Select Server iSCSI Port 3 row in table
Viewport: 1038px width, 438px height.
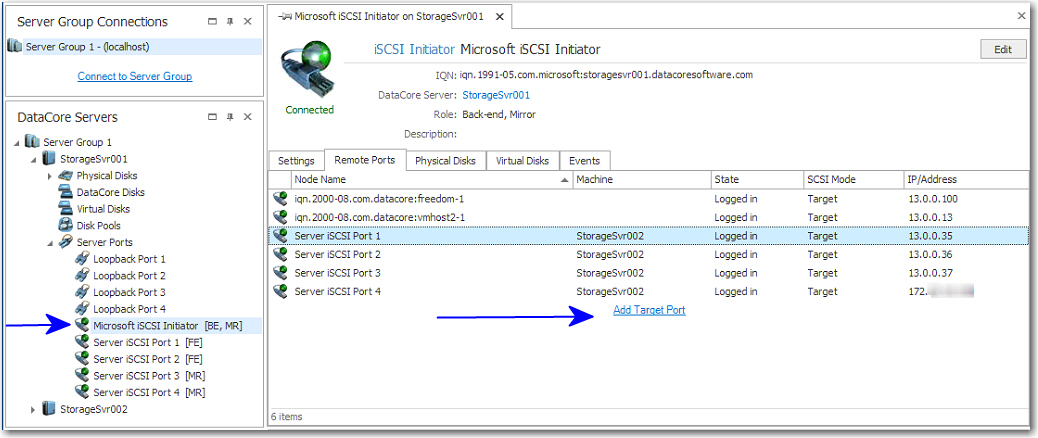pyautogui.click(x=649, y=273)
